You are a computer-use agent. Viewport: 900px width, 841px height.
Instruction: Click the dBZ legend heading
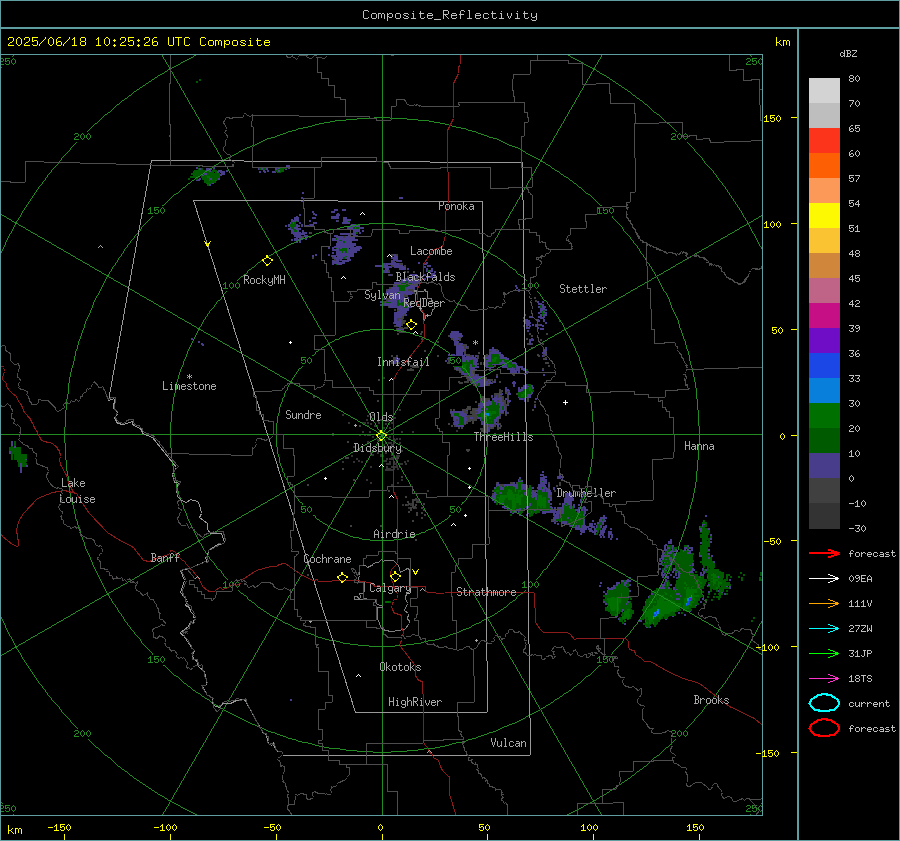(x=848, y=53)
